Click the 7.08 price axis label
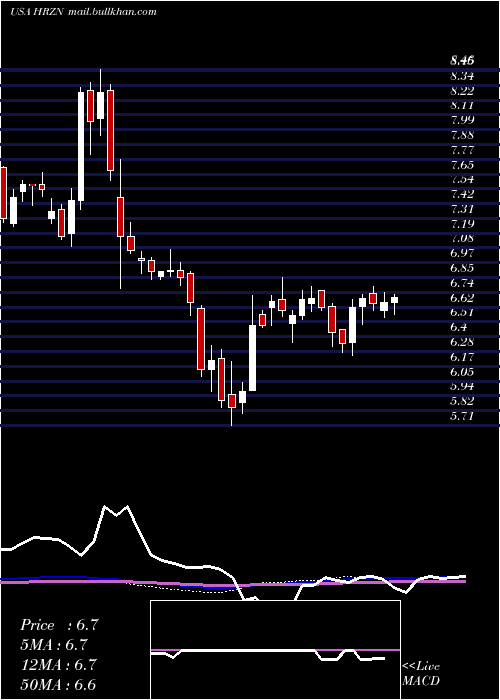This screenshot has height=700, width=500. point(462,238)
